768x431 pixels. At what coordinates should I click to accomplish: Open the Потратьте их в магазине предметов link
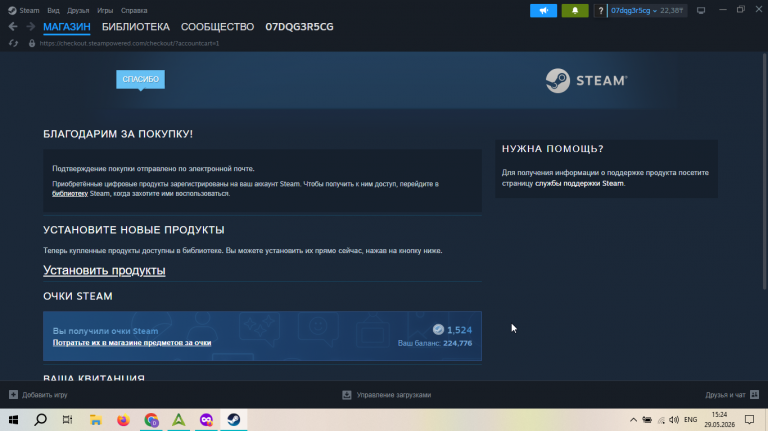point(132,342)
